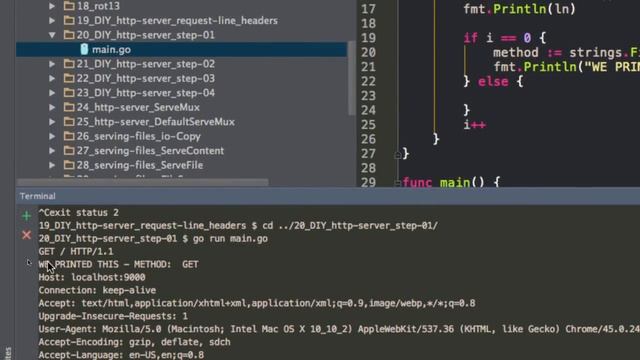Open a new terminal session with the green plus icon
Screen dimensions: 640x360
click(27, 216)
